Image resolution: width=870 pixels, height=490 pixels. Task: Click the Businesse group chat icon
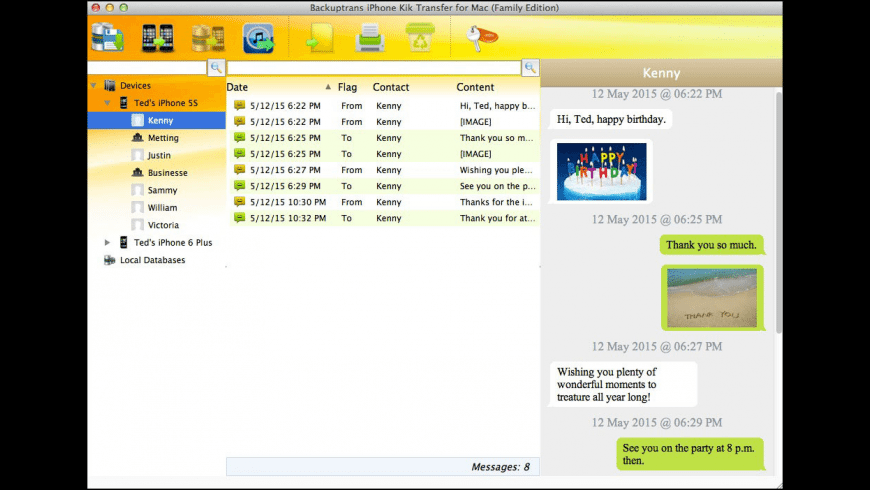click(138, 173)
